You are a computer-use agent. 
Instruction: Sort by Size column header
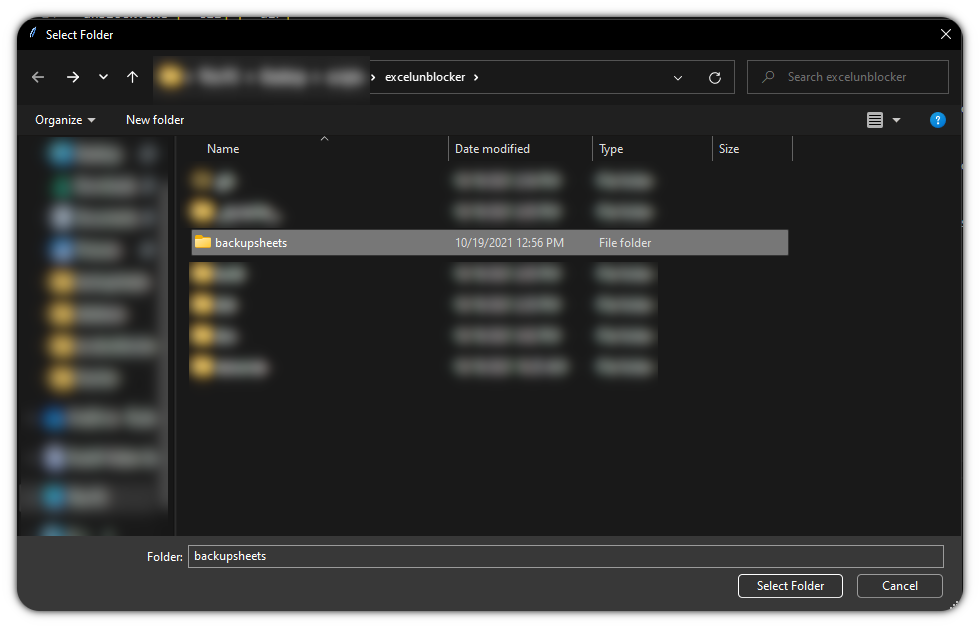729,149
